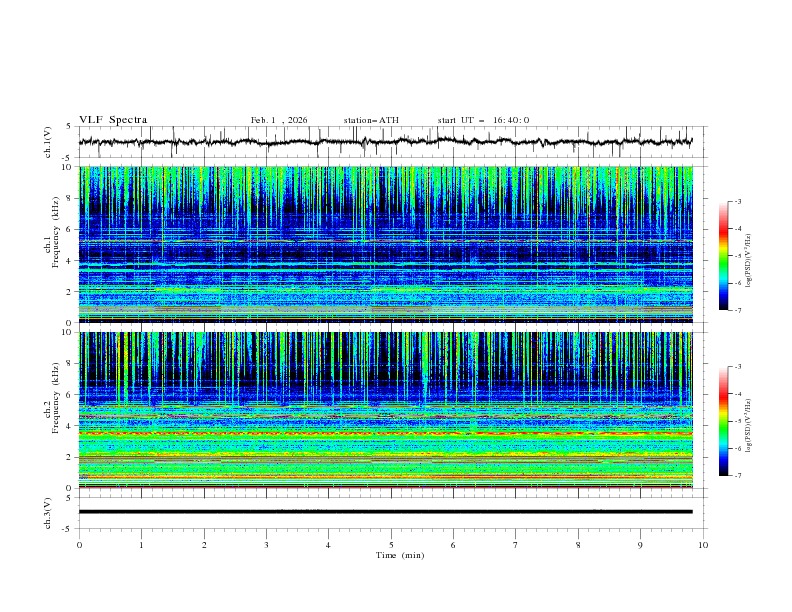792x612 pixels.
Task: Click the time axis tick label "7"
Action: click(516, 545)
